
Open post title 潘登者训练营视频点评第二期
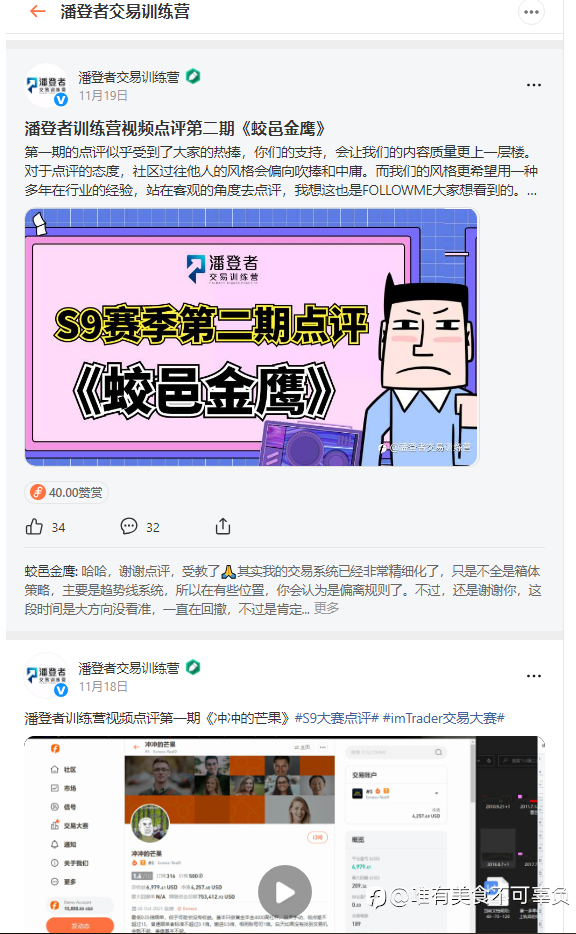click(x=176, y=129)
